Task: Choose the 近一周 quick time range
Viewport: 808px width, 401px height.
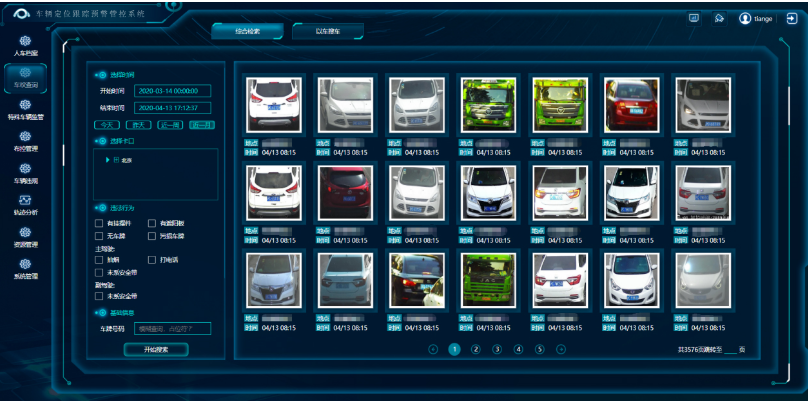Action: pyautogui.click(x=170, y=125)
